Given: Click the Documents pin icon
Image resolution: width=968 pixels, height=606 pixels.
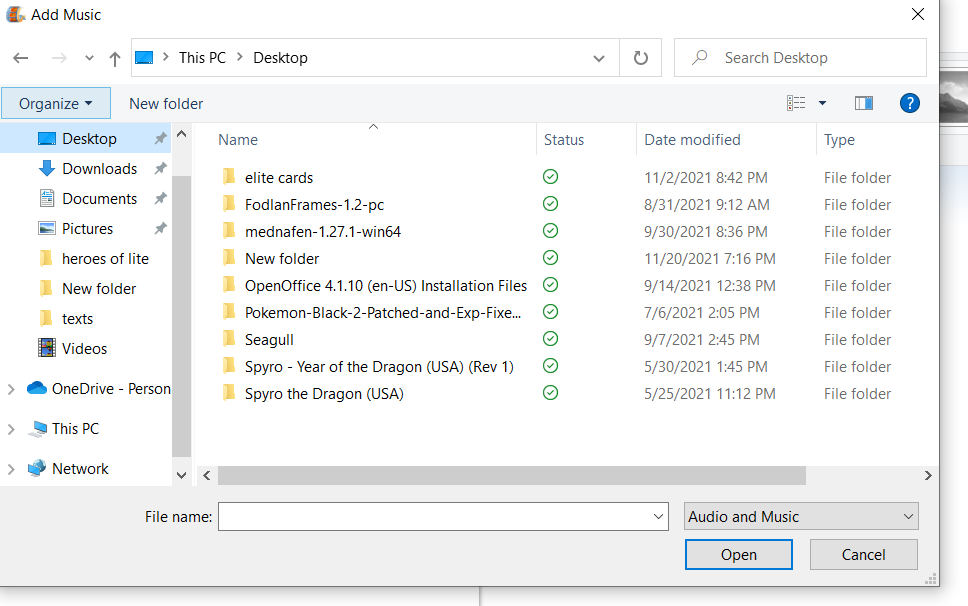Looking at the screenshot, I should click(x=161, y=198).
